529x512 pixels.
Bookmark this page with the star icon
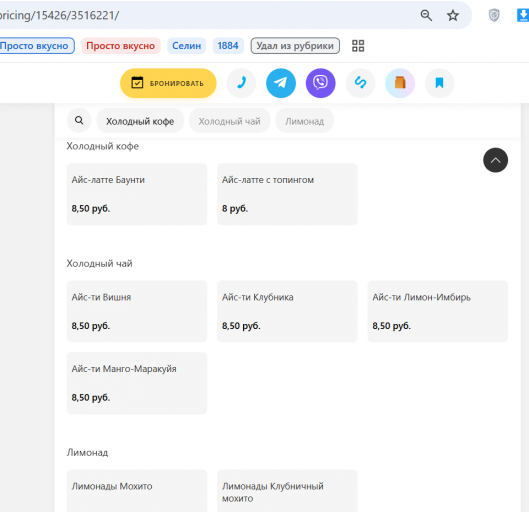coord(453,15)
